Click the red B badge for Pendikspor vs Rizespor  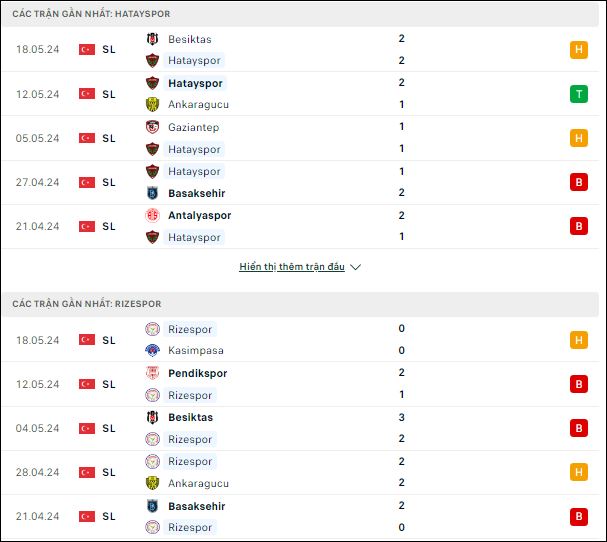[x=579, y=384]
